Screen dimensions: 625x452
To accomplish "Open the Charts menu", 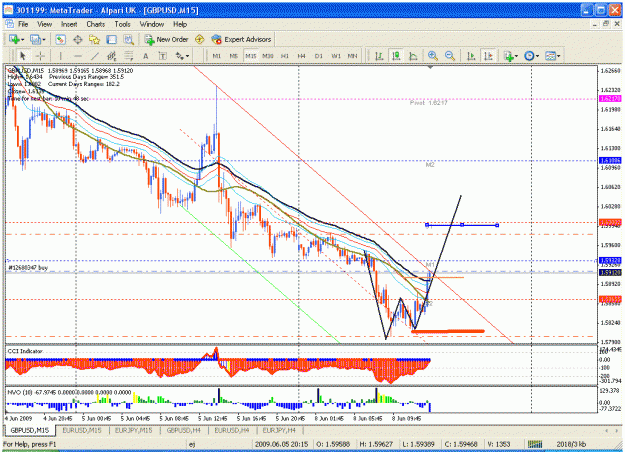I will 96,24.
